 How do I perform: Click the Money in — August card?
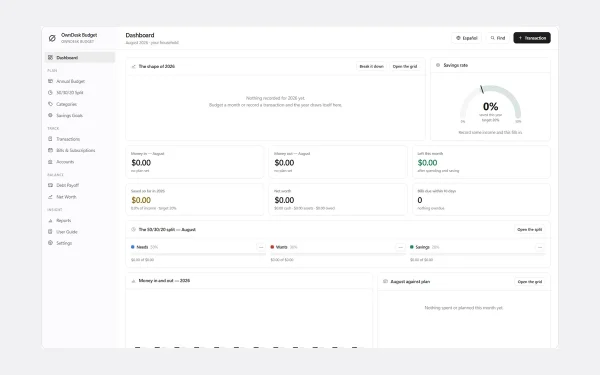click(195, 162)
